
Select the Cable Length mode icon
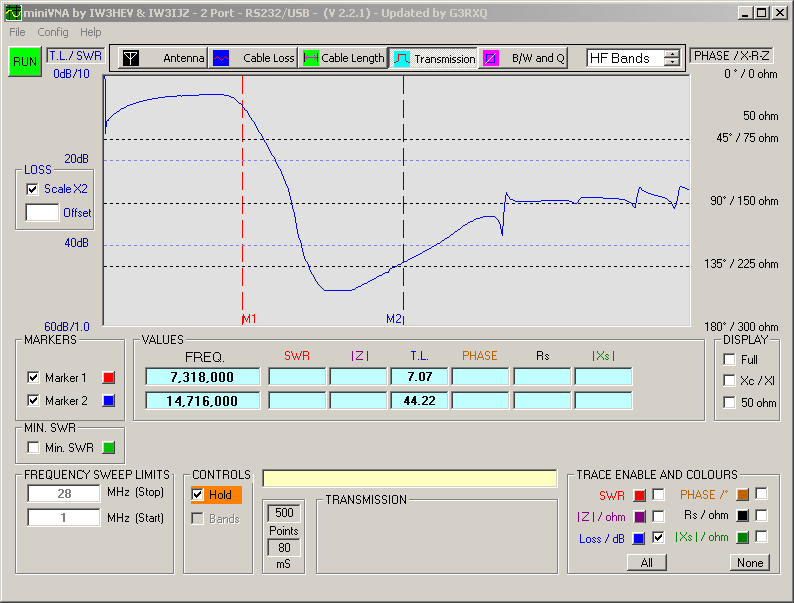(310, 58)
